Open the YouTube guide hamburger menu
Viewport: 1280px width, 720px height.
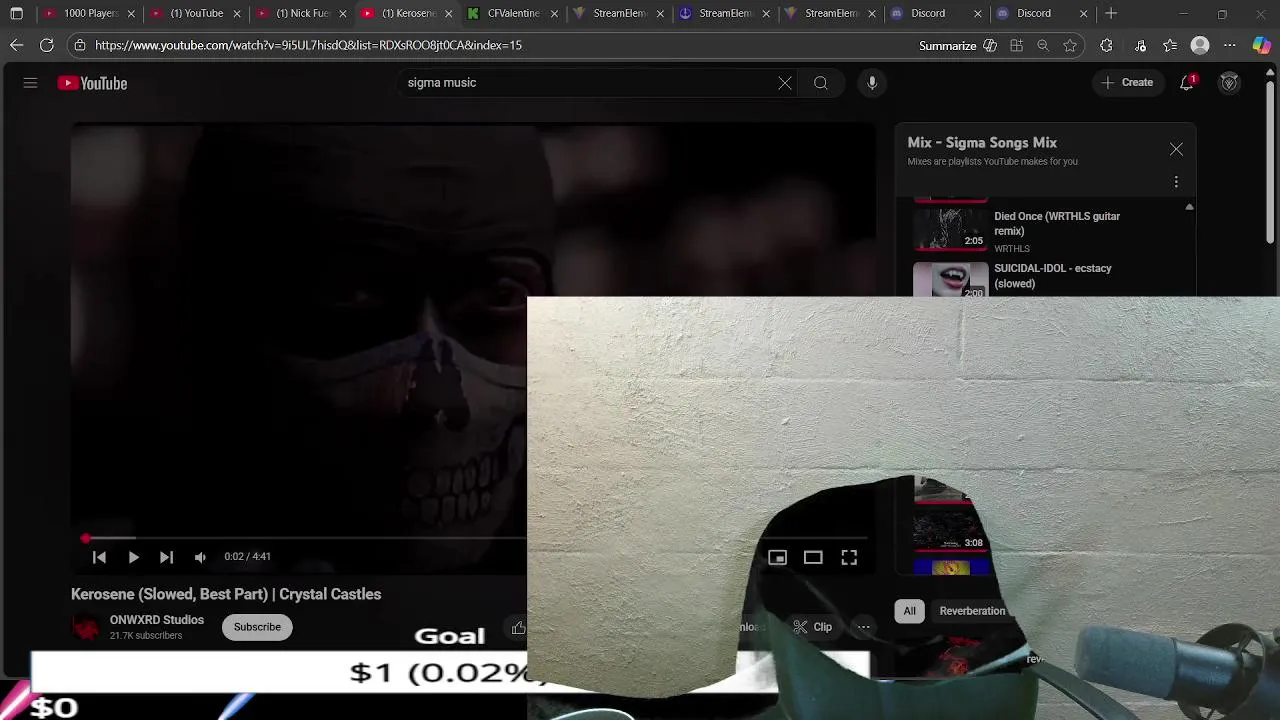point(30,83)
